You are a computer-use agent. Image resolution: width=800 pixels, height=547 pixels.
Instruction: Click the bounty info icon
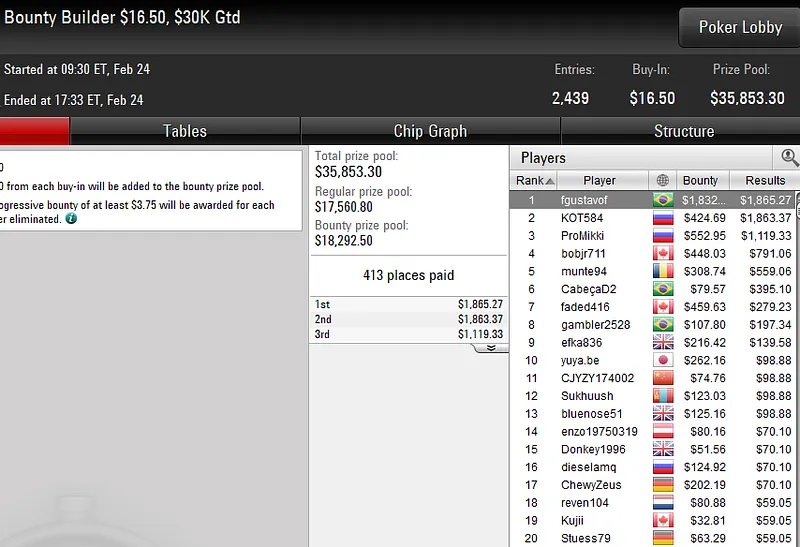click(x=71, y=219)
